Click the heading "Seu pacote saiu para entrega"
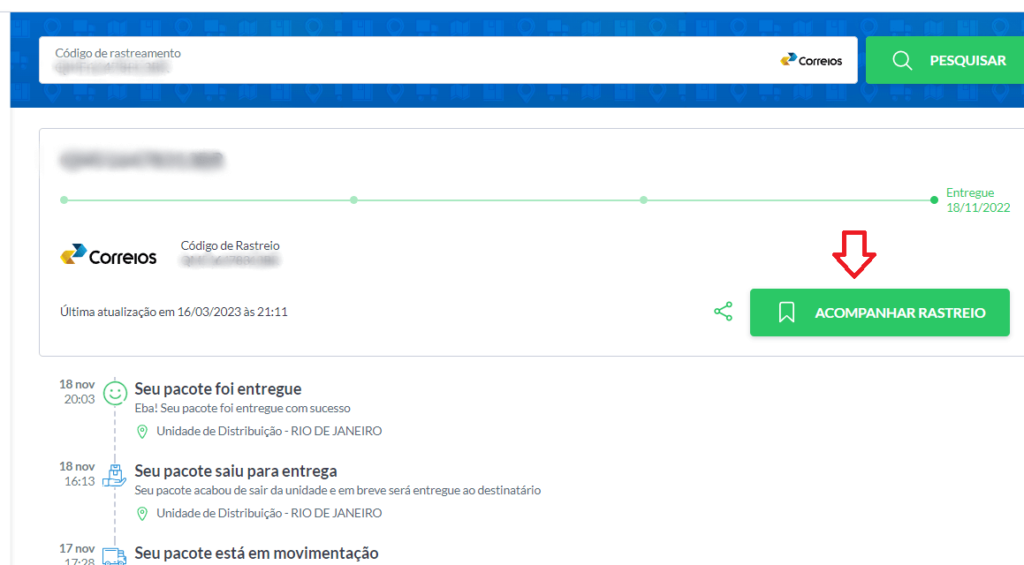The width and height of the screenshot is (1024, 565). (x=236, y=471)
